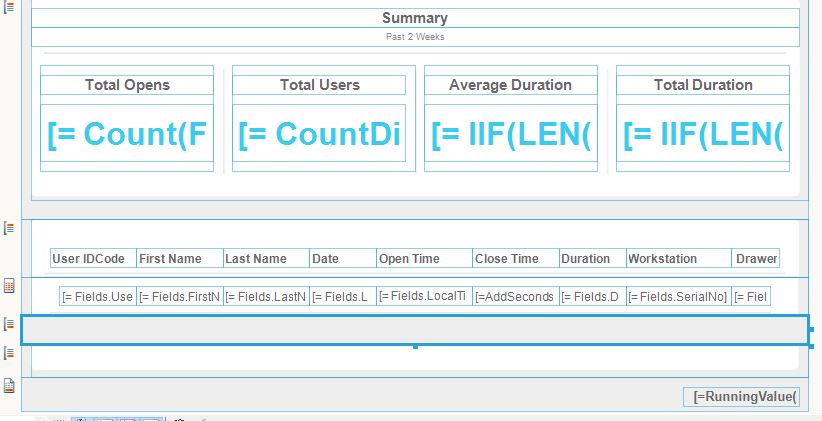
Task: Click the AddSeconds expression textbox
Action: [515, 296]
